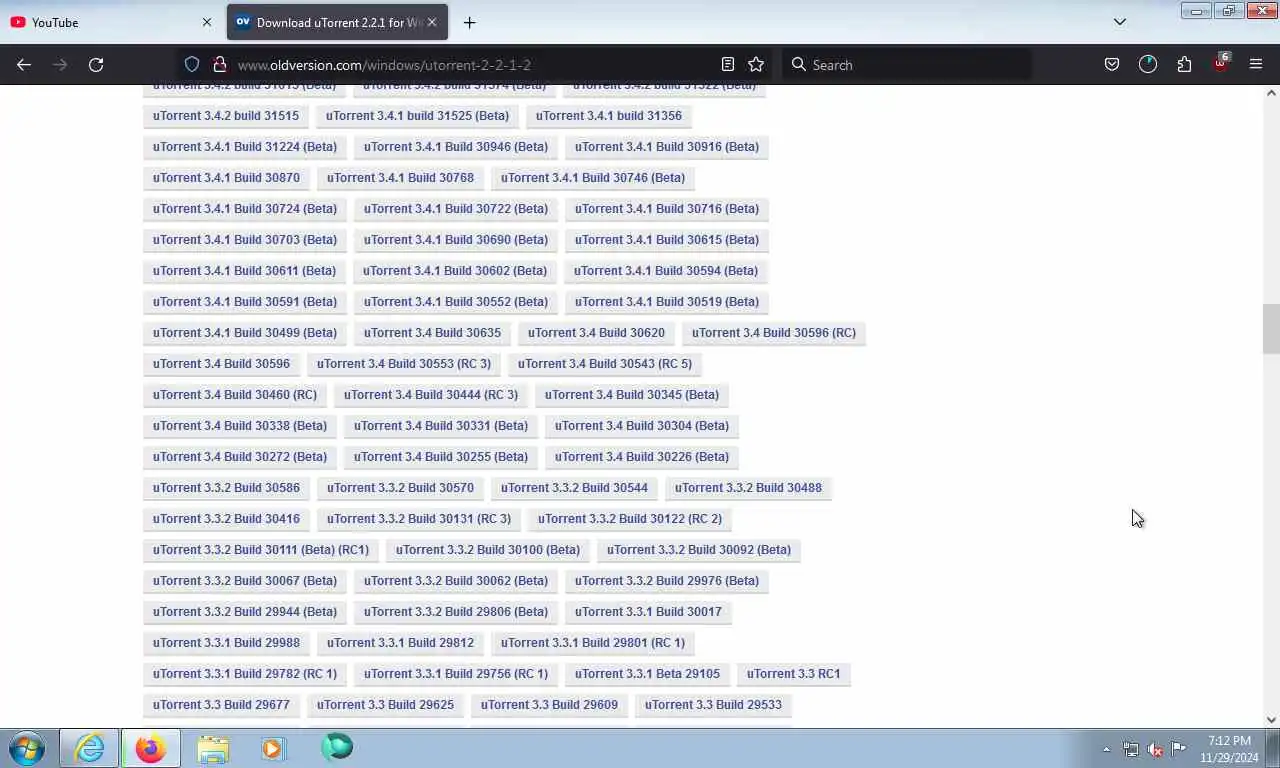Close the Download uTorrent tab
The width and height of the screenshot is (1280, 768).
[x=432, y=22]
